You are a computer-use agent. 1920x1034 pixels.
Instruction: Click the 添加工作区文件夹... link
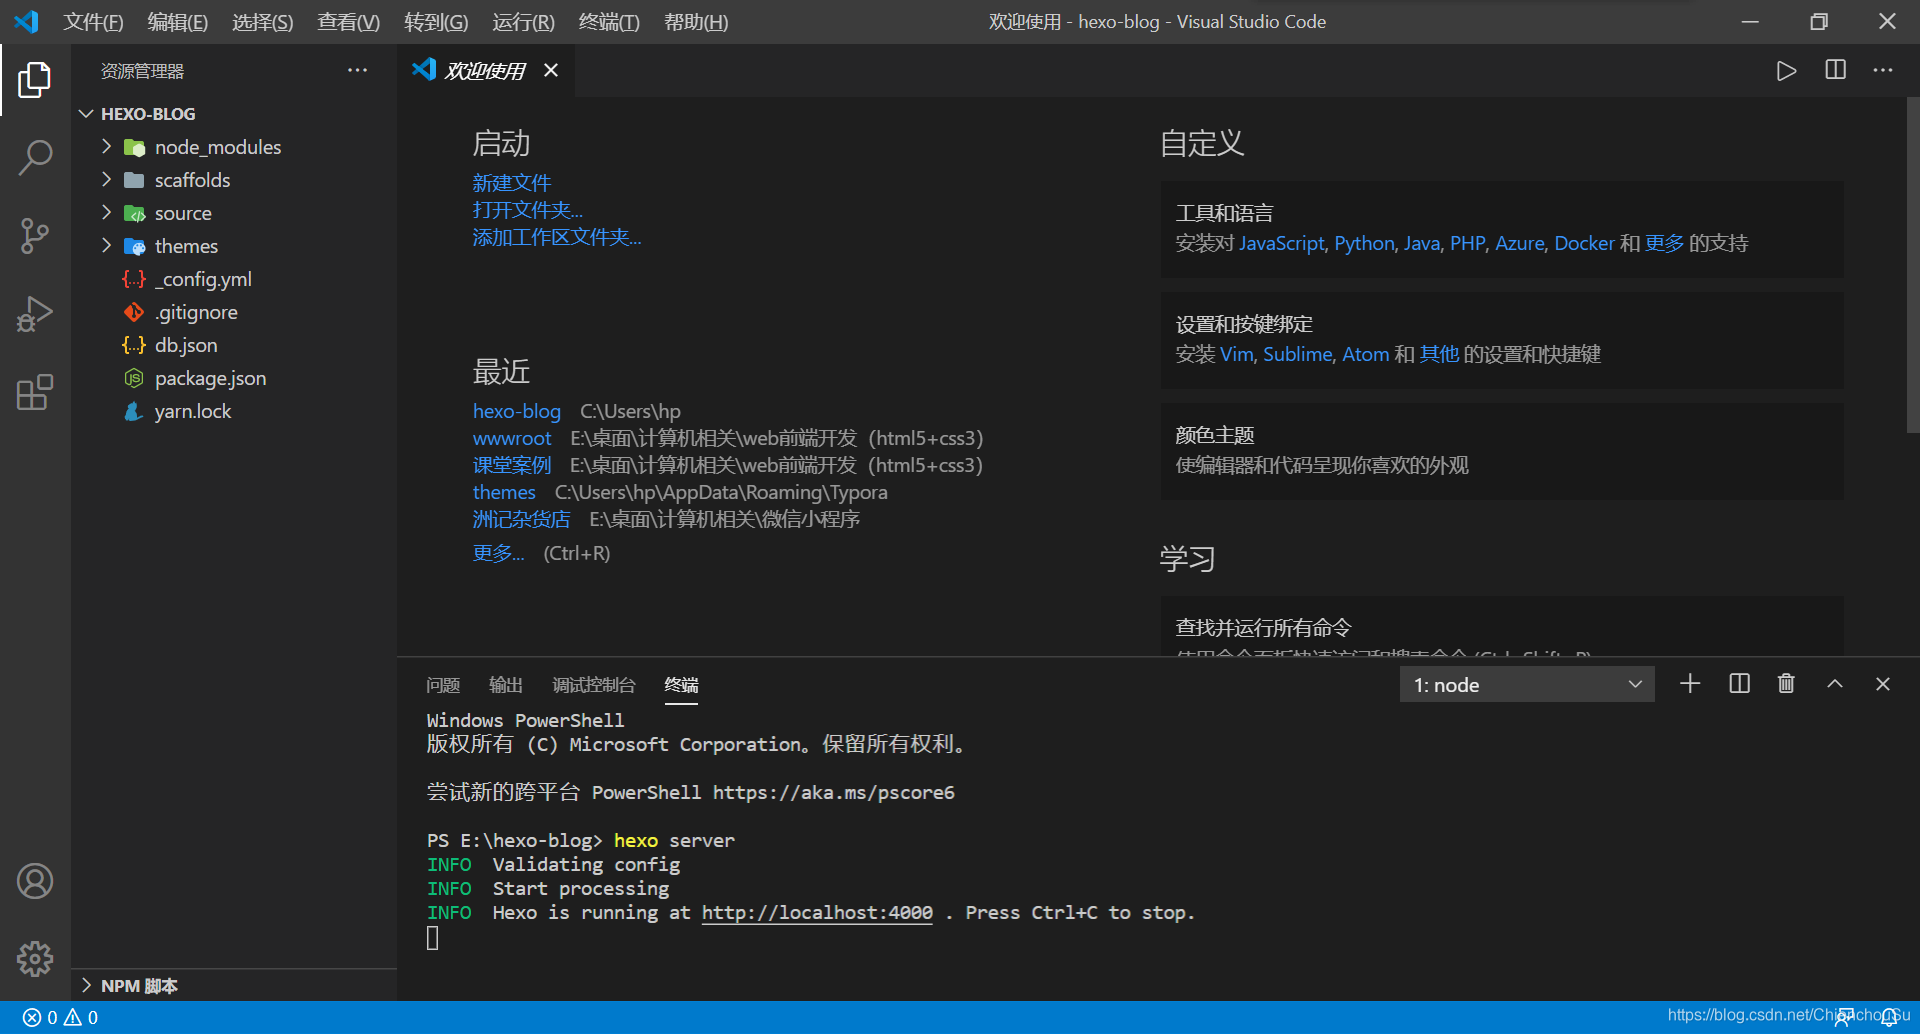tap(557, 237)
